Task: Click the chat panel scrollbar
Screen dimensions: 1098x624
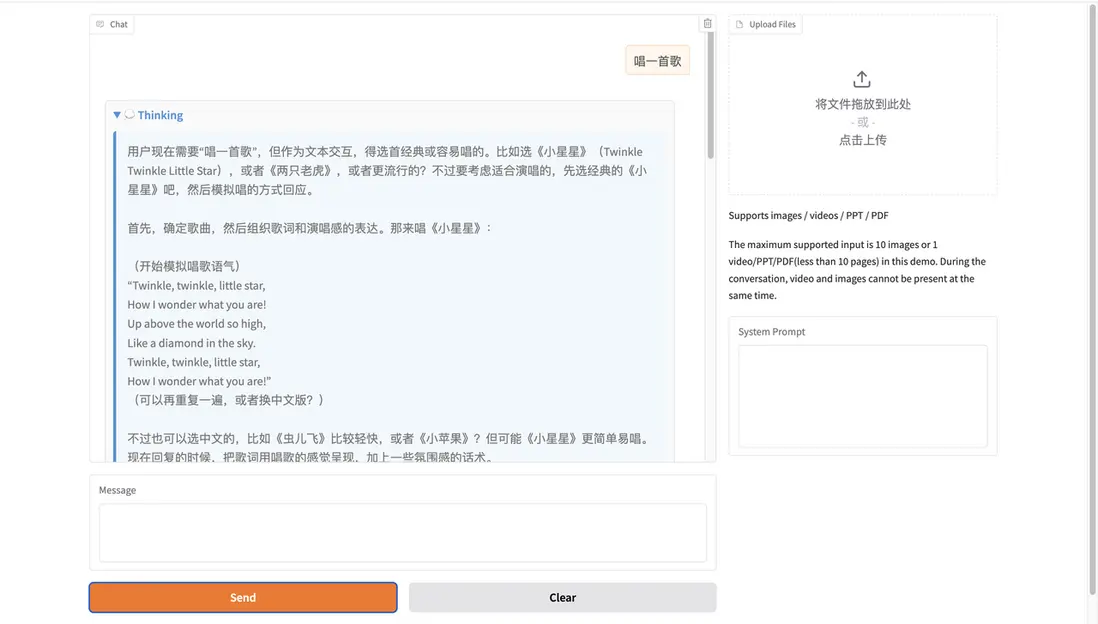Action: (710, 95)
